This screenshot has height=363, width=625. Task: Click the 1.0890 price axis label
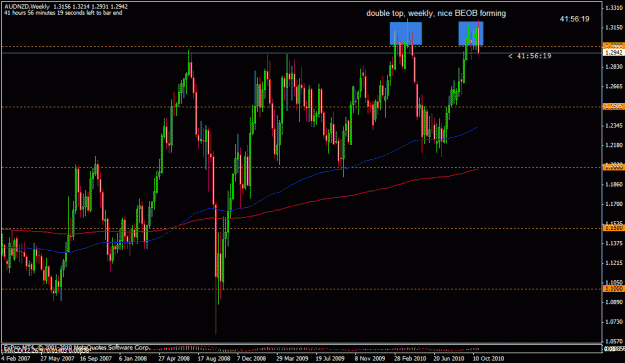614,302
